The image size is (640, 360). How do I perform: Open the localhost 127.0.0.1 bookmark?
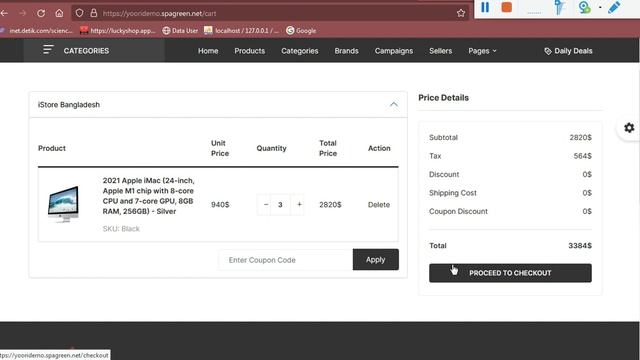[242, 31]
